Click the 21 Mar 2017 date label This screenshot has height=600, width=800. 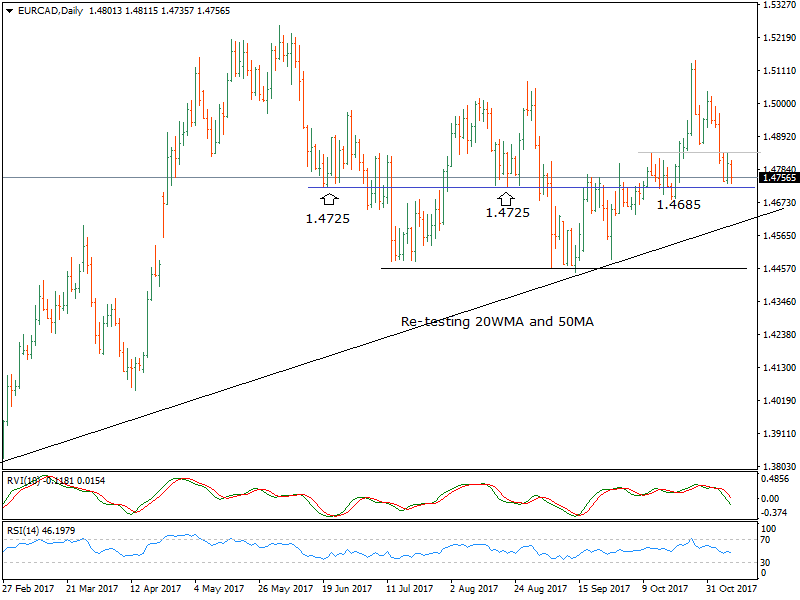pyautogui.click(x=92, y=589)
